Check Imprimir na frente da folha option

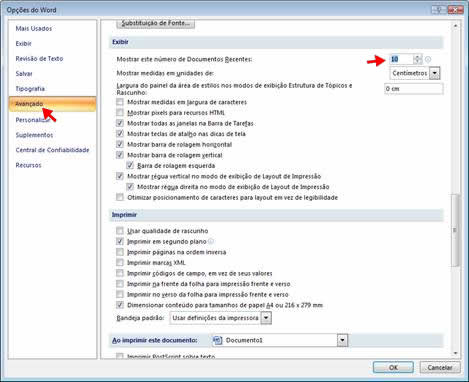(x=120, y=284)
